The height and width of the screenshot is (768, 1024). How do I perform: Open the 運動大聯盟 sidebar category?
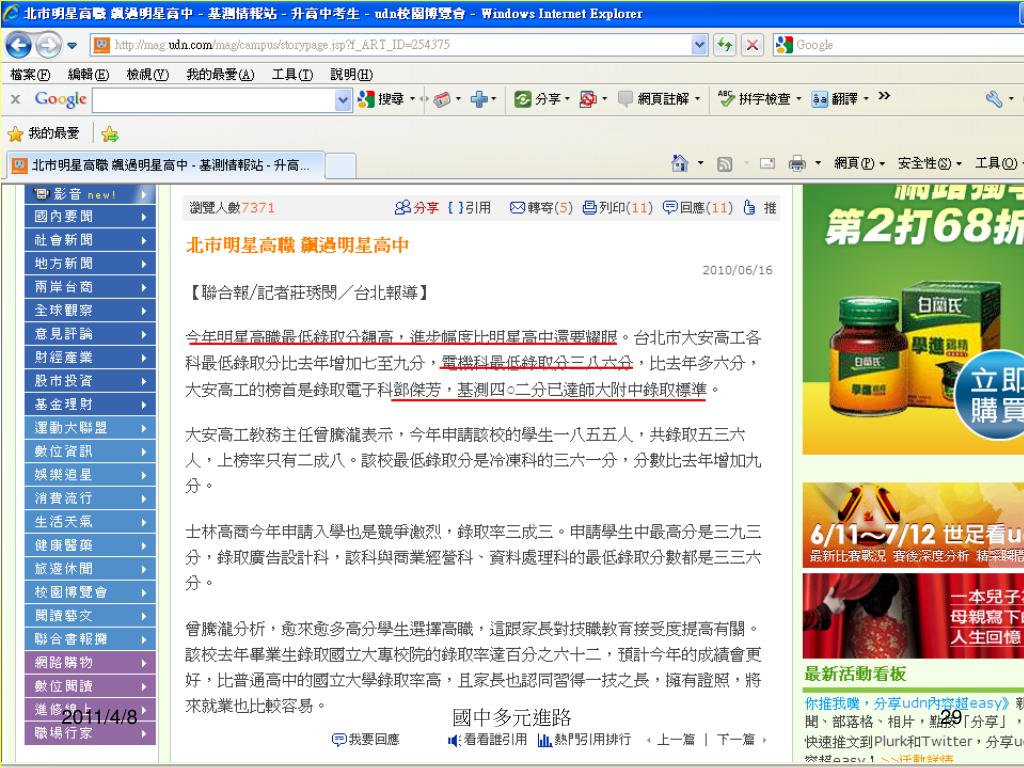coord(90,428)
